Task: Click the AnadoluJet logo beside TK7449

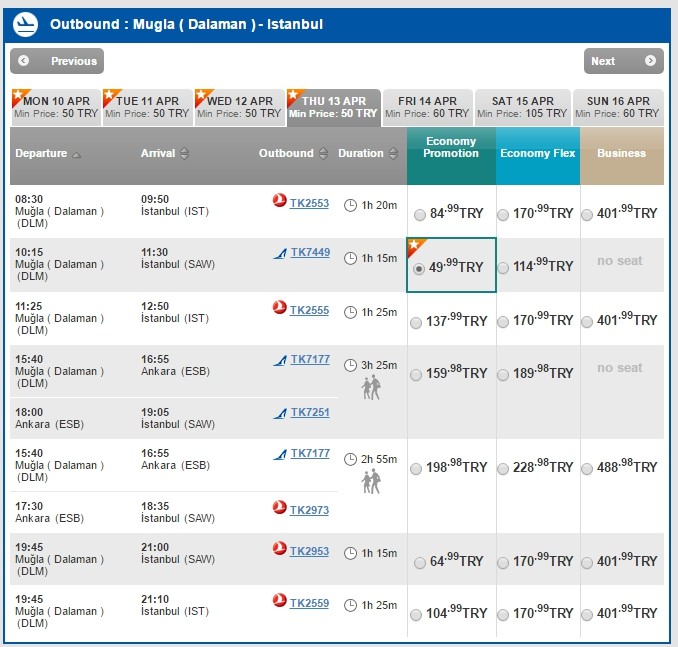Action: [x=279, y=253]
